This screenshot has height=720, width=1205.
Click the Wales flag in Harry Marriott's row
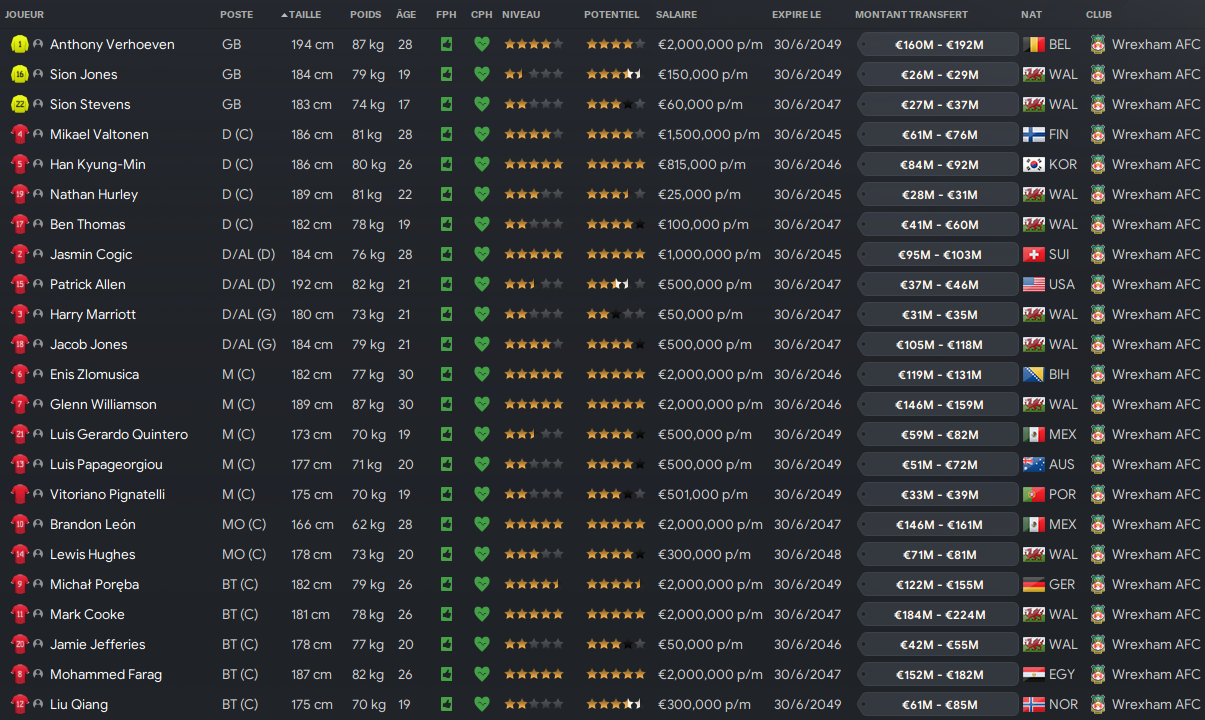(x=1034, y=314)
